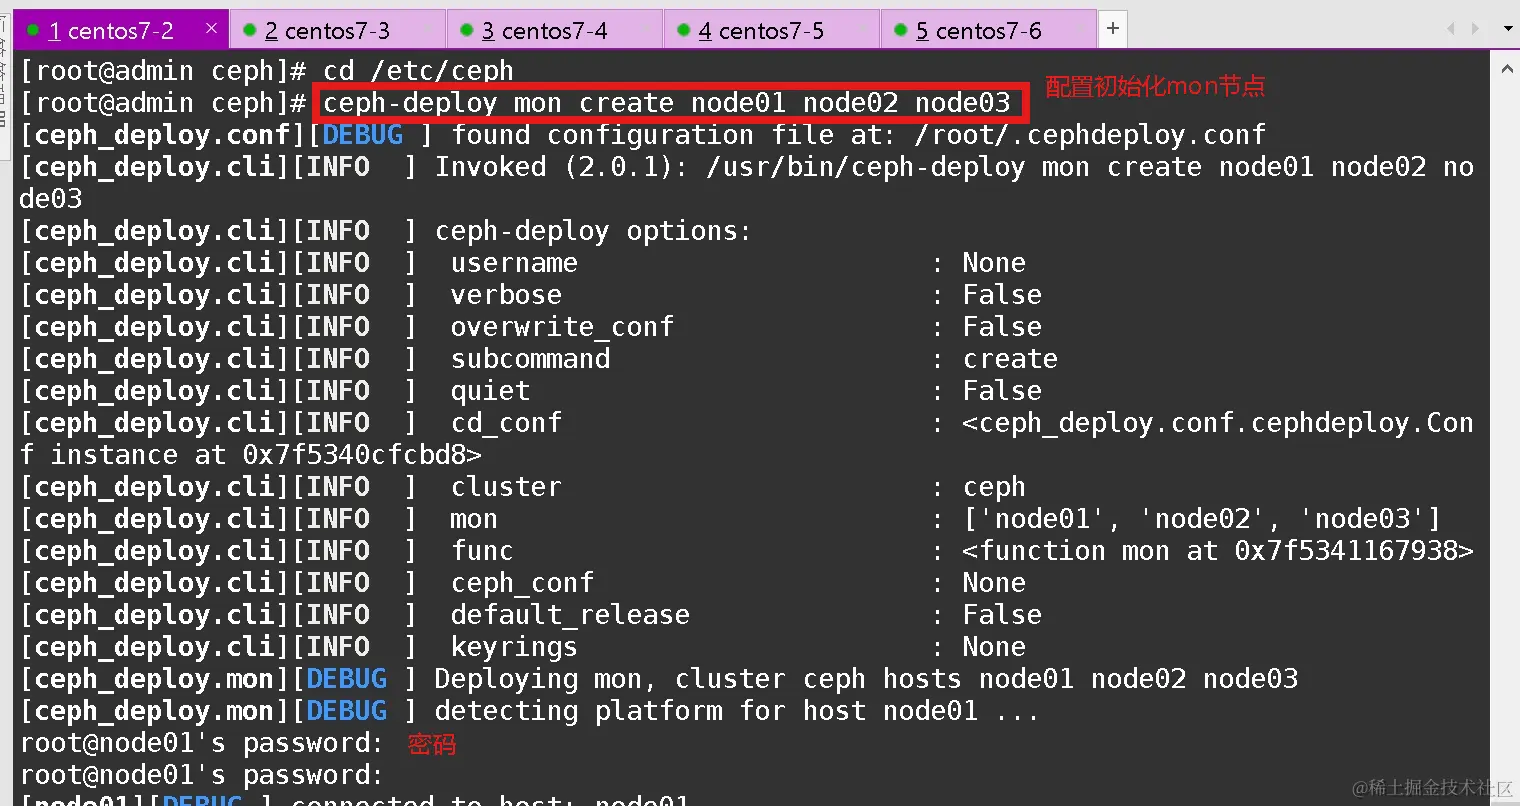This screenshot has width=1520, height=806.
Task: Click the 'ceph-deploy mon create node01 node02 node03' command
Action: [x=667, y=103]
